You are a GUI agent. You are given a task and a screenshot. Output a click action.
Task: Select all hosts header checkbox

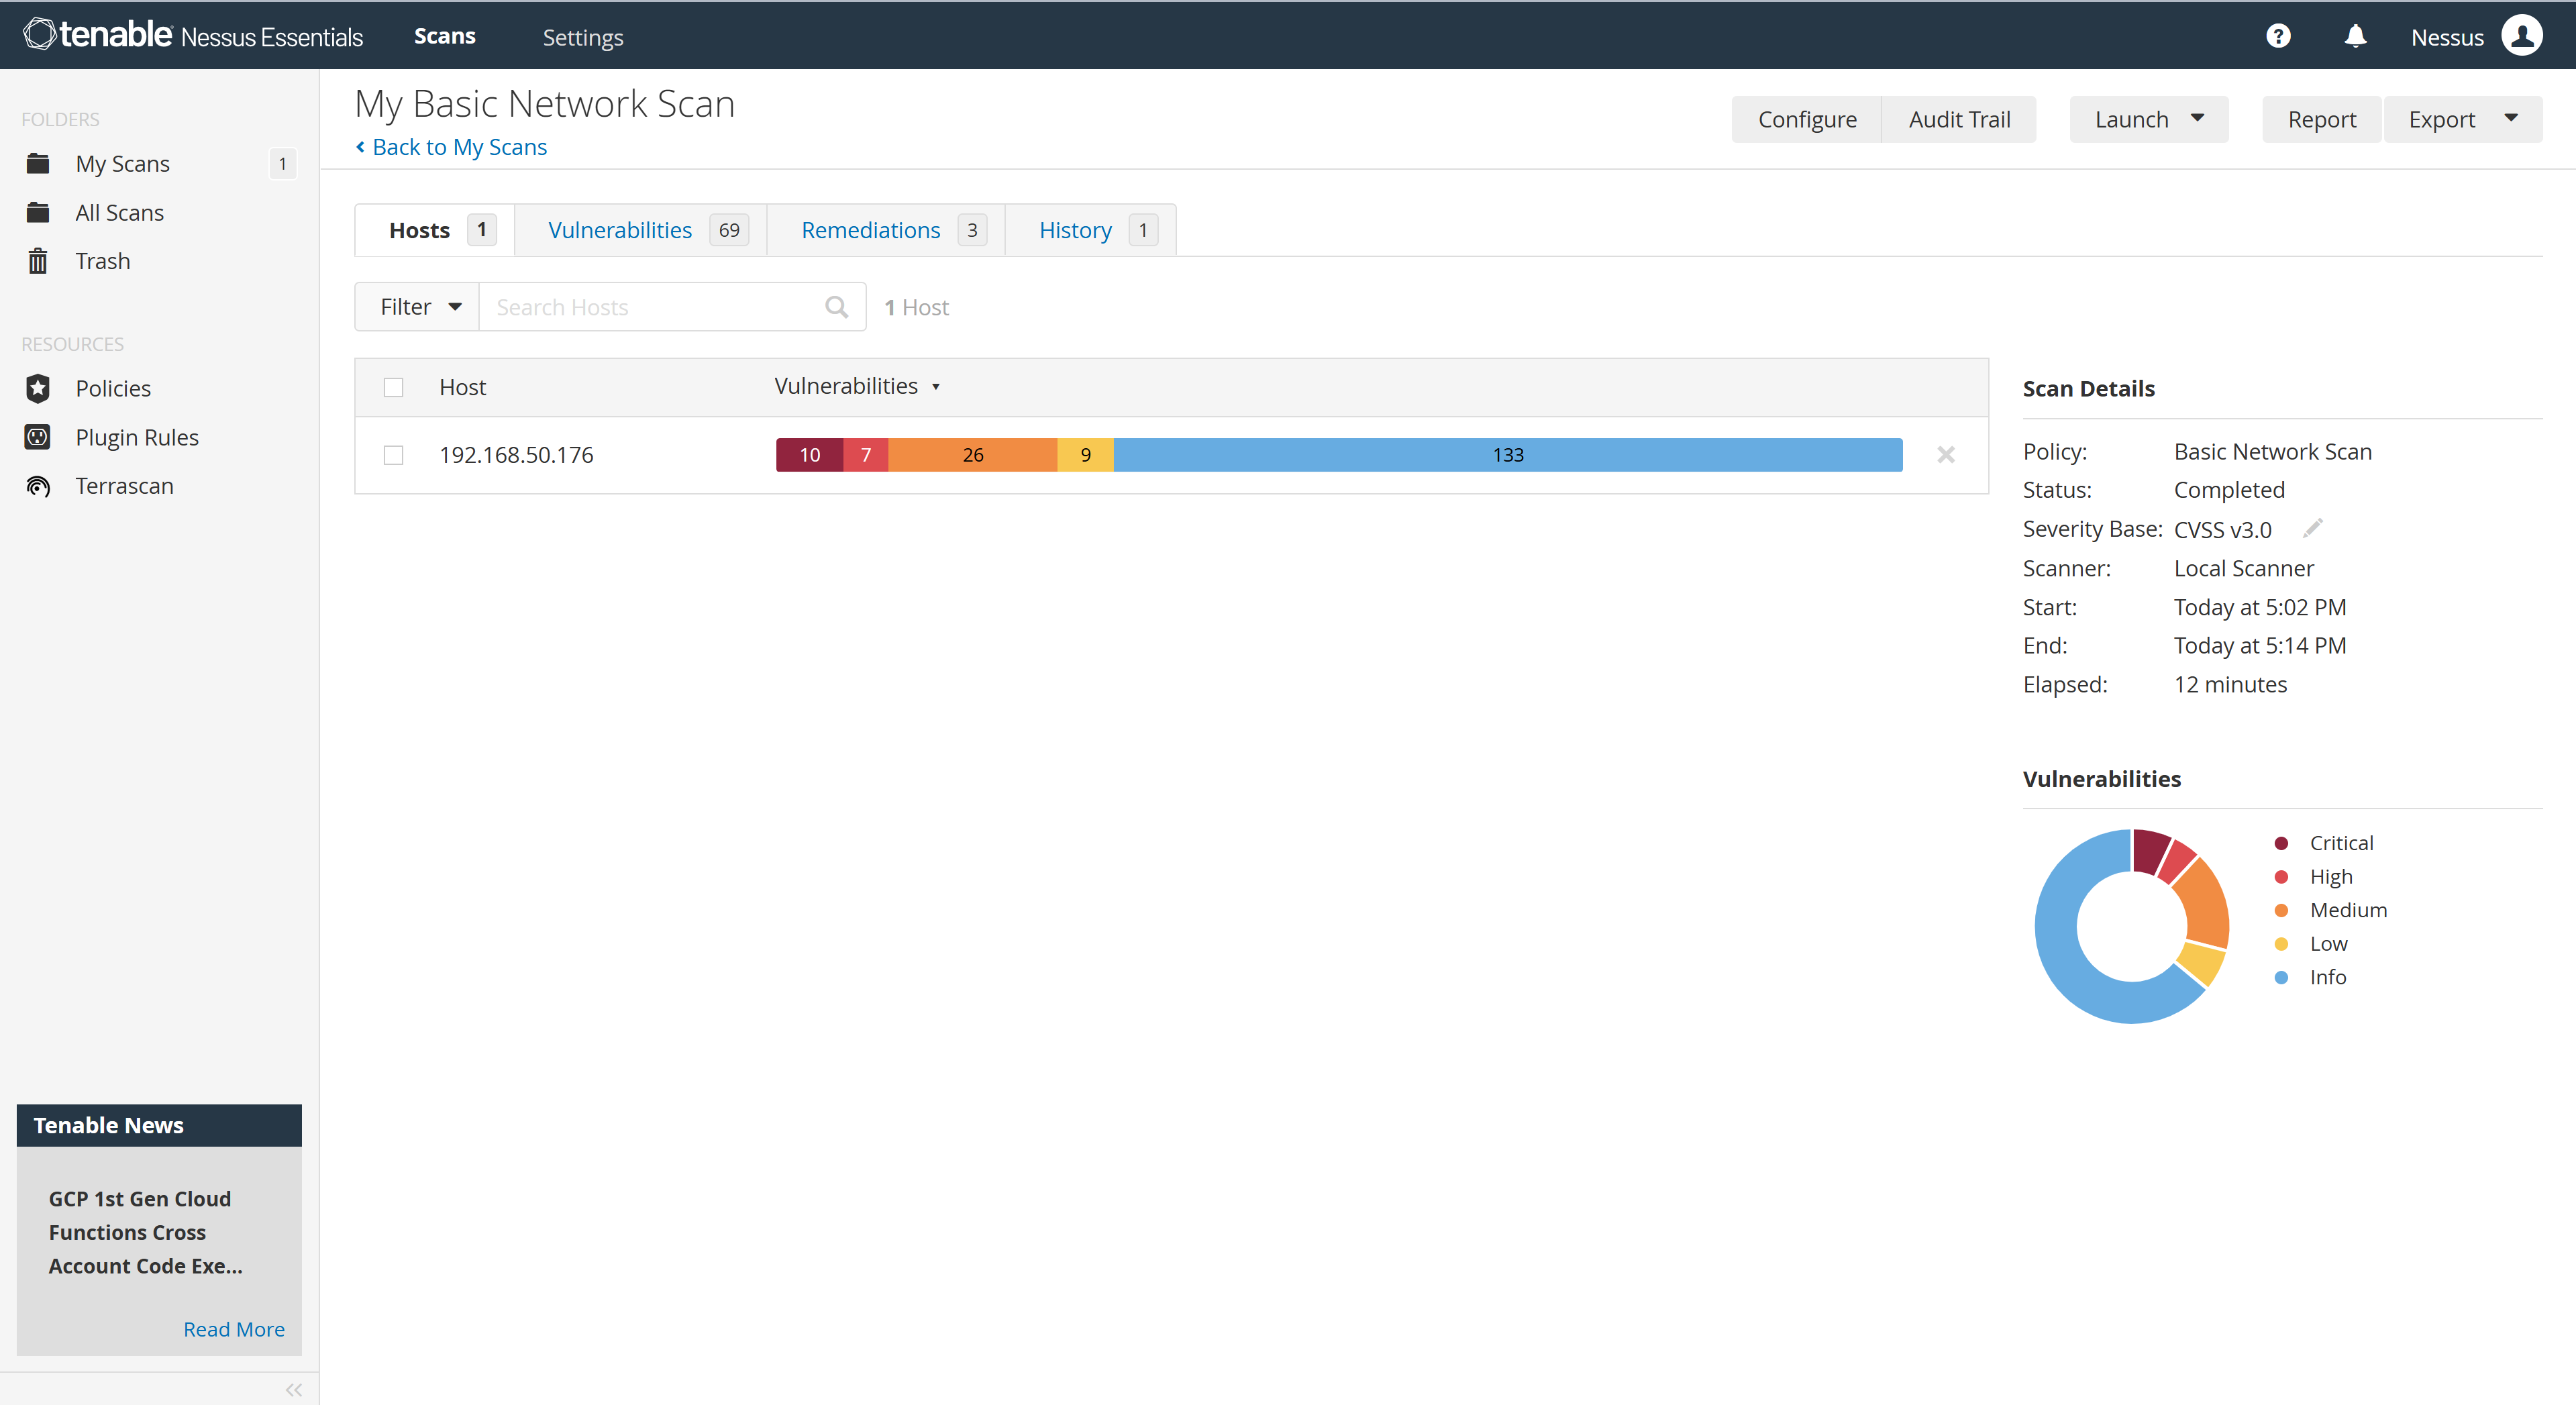pyautogui.click(x=394, y=387)
